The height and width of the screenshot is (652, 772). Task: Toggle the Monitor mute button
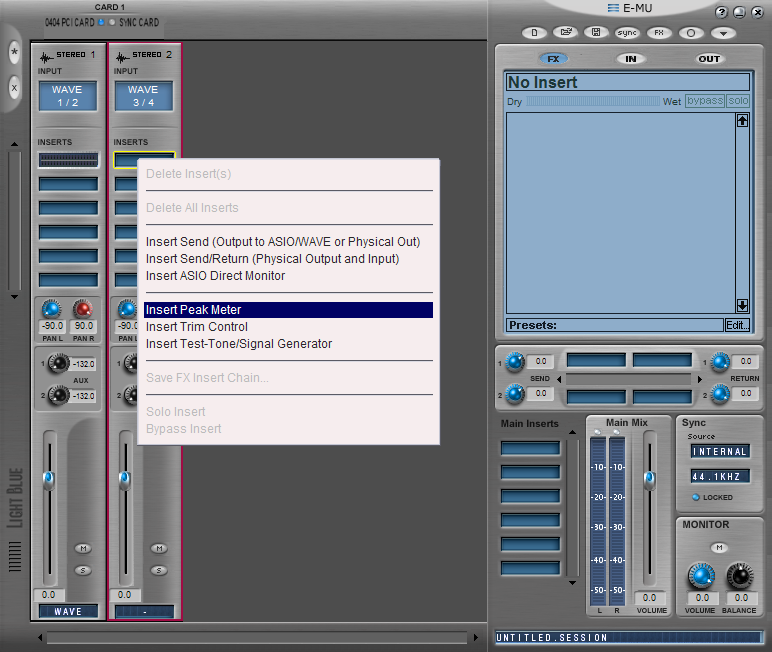(719, 548)
